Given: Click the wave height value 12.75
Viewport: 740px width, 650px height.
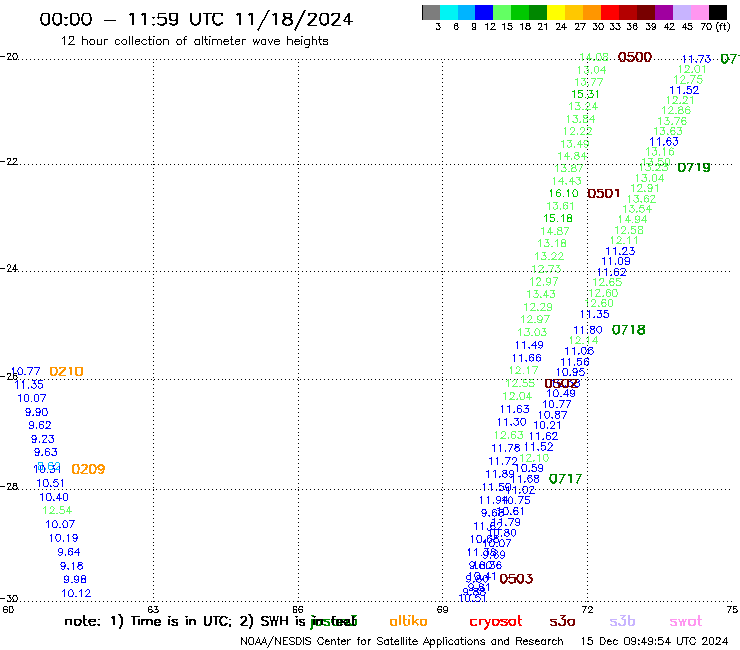Looking at the screenshot, I should click(x=688, y=80).
